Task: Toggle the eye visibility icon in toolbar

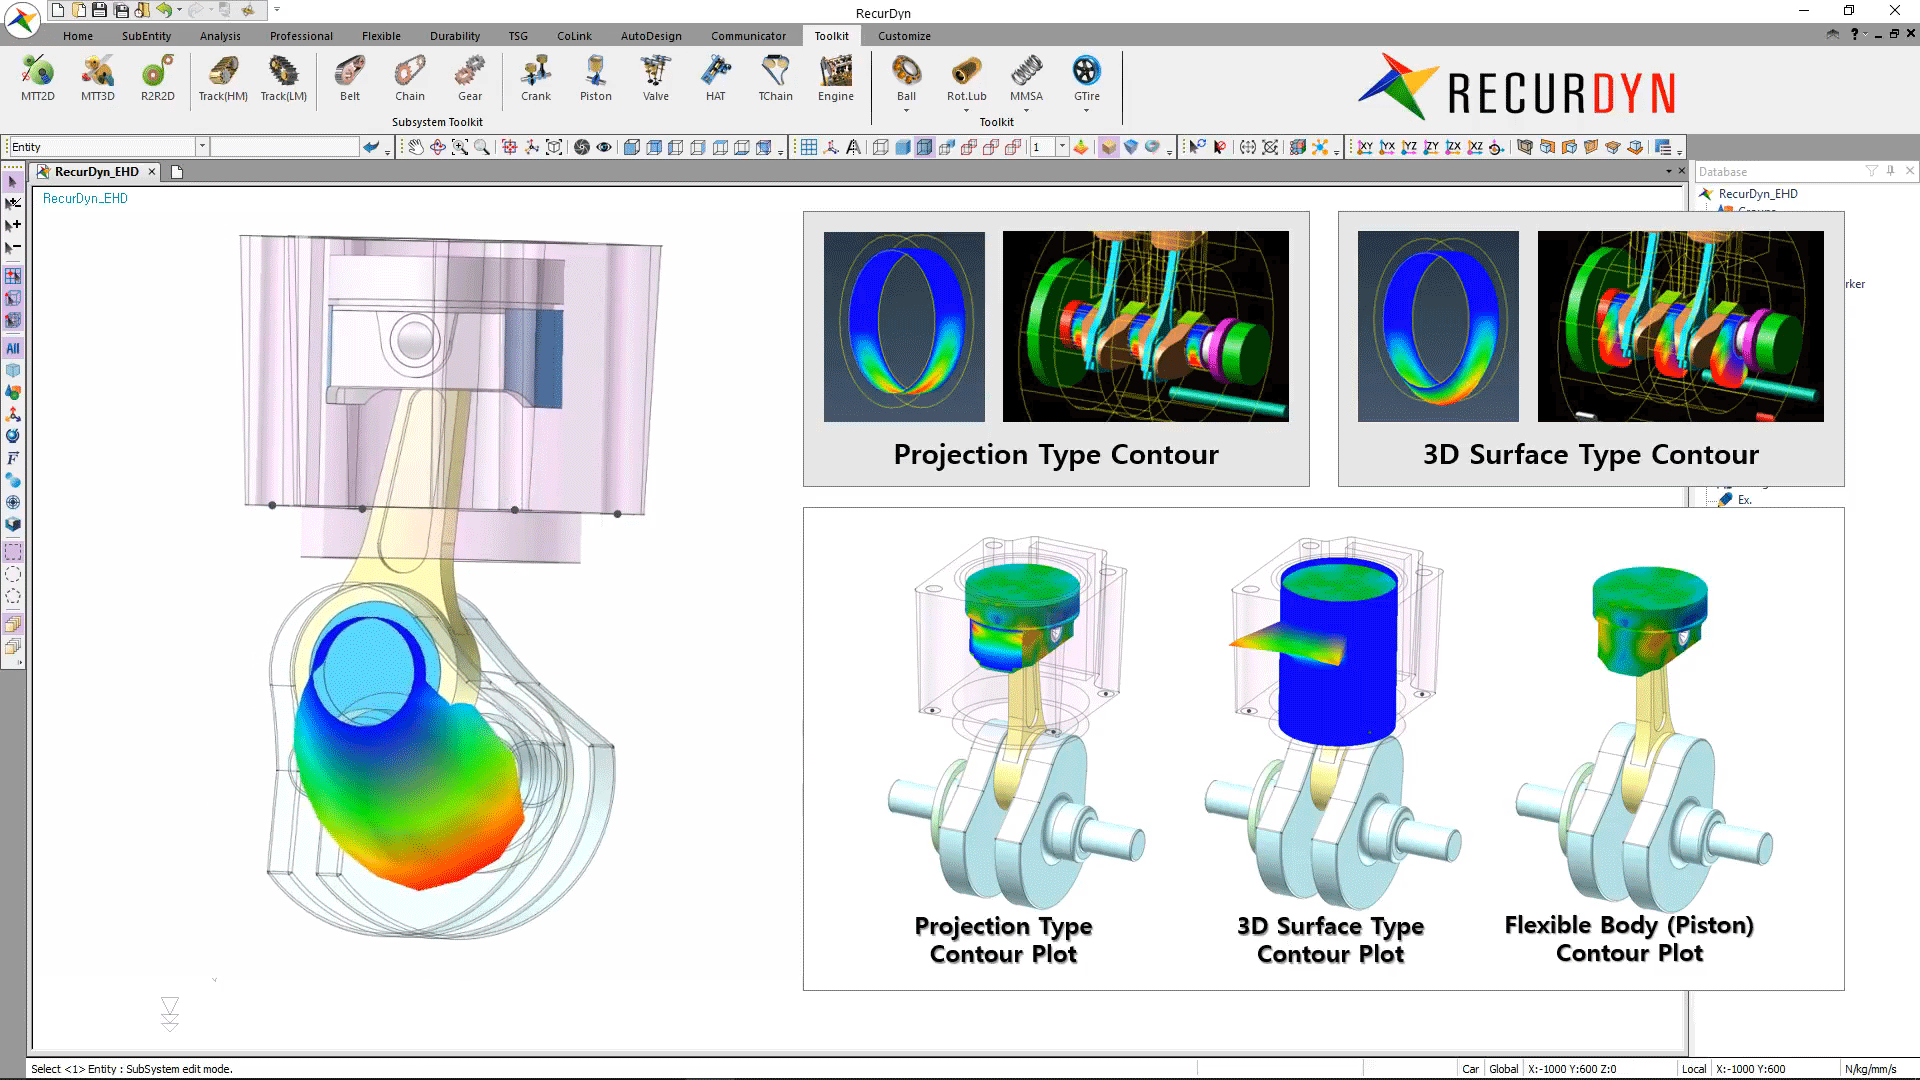Action: click(604, 147)
